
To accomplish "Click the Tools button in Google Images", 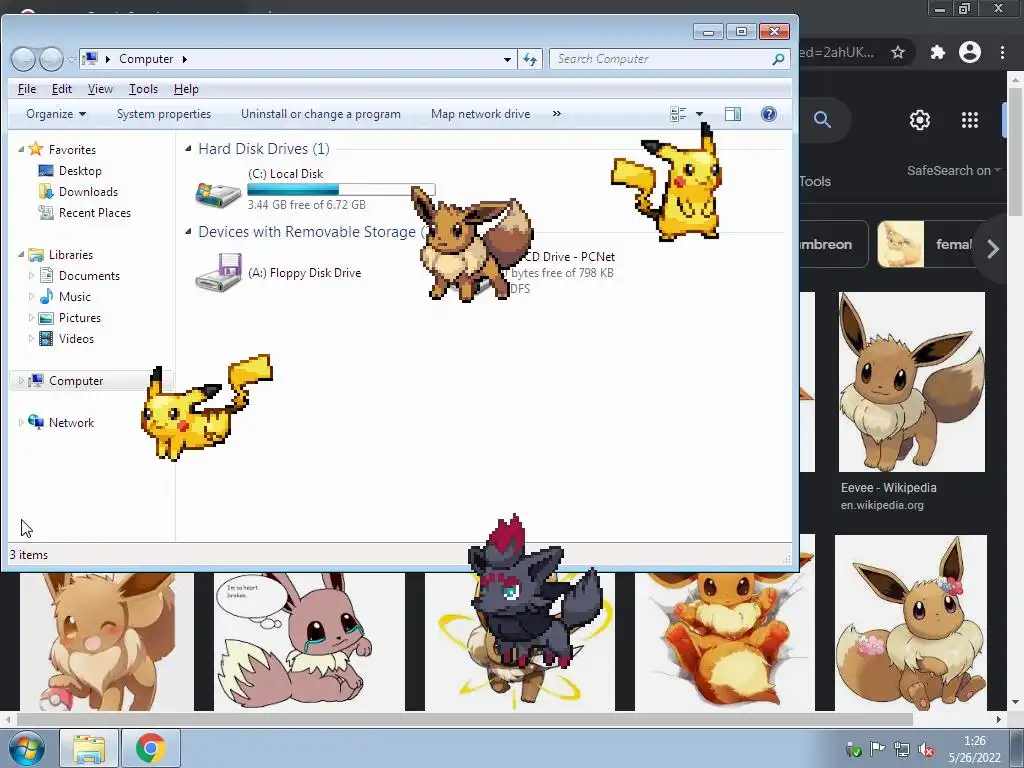I will (x=815, y=182).
